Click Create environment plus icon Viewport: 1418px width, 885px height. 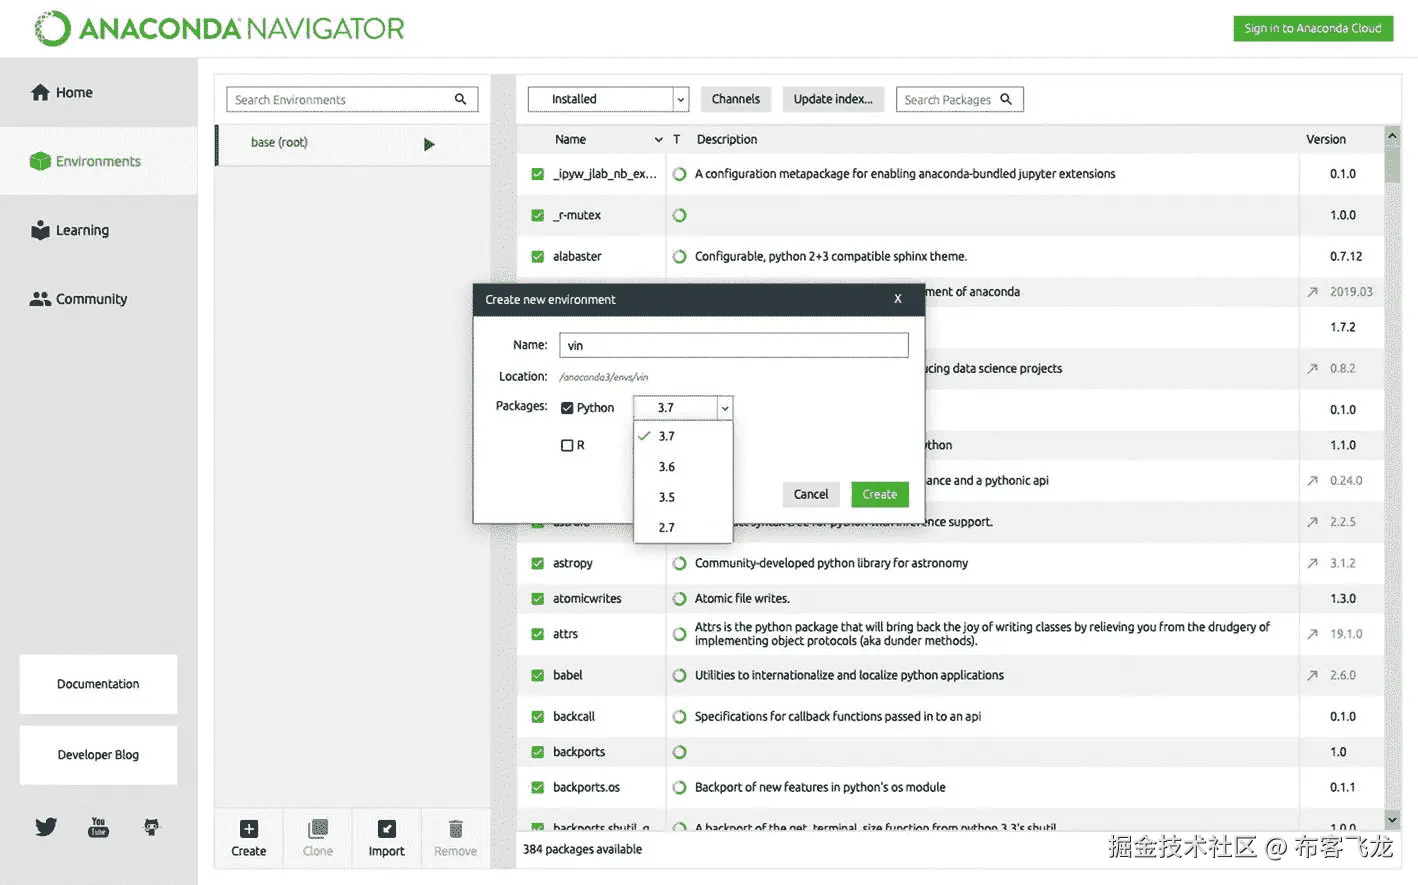249,829
